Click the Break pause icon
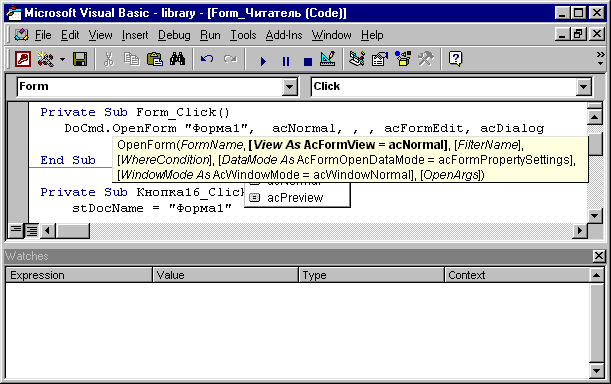 point(286,61)
